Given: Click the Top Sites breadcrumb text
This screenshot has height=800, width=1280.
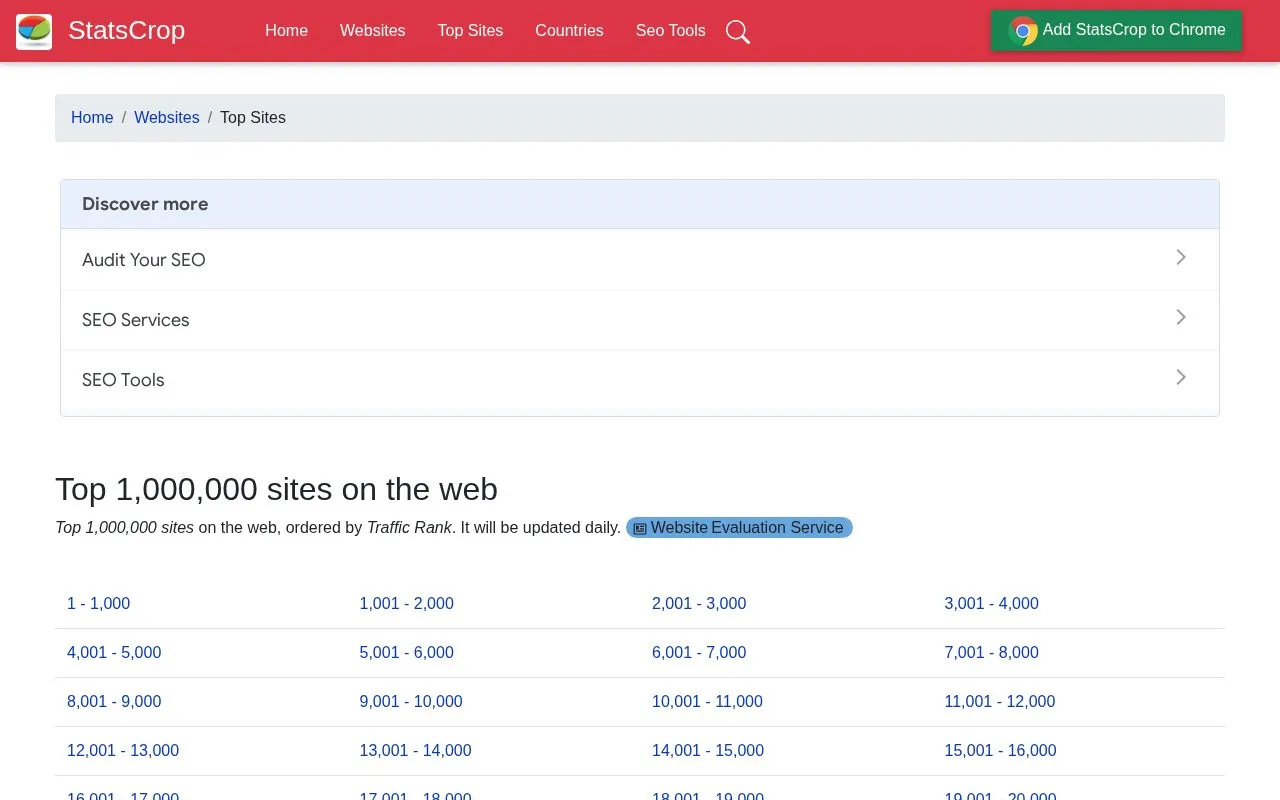Looking at the screenshot, I should tap(253, 118).
